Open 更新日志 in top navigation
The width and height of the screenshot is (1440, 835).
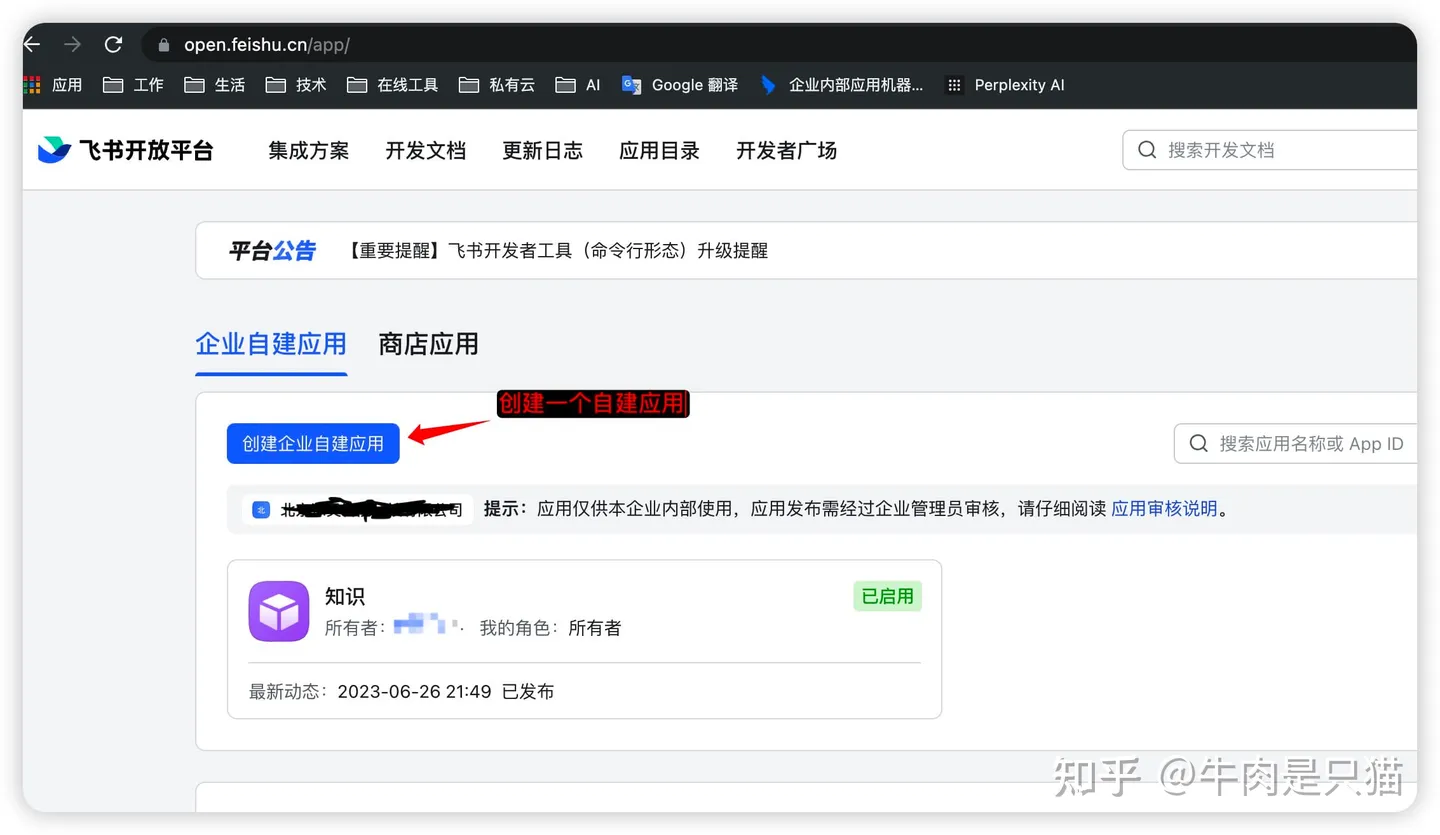542,151
